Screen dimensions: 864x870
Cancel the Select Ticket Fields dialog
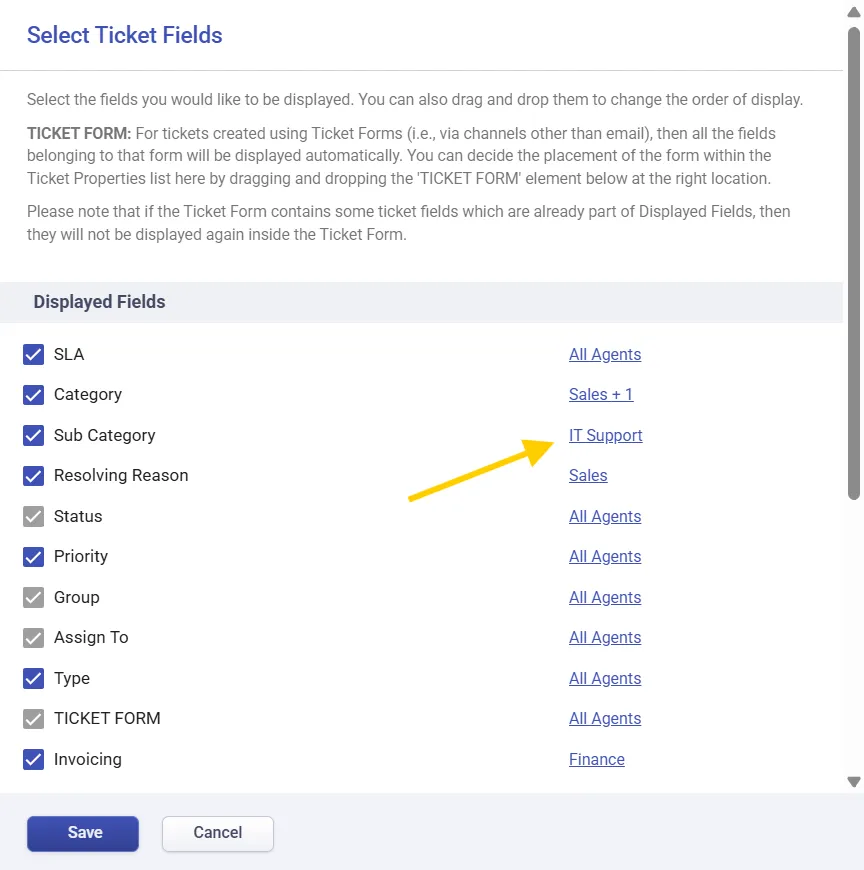click(x=217, y=833)
